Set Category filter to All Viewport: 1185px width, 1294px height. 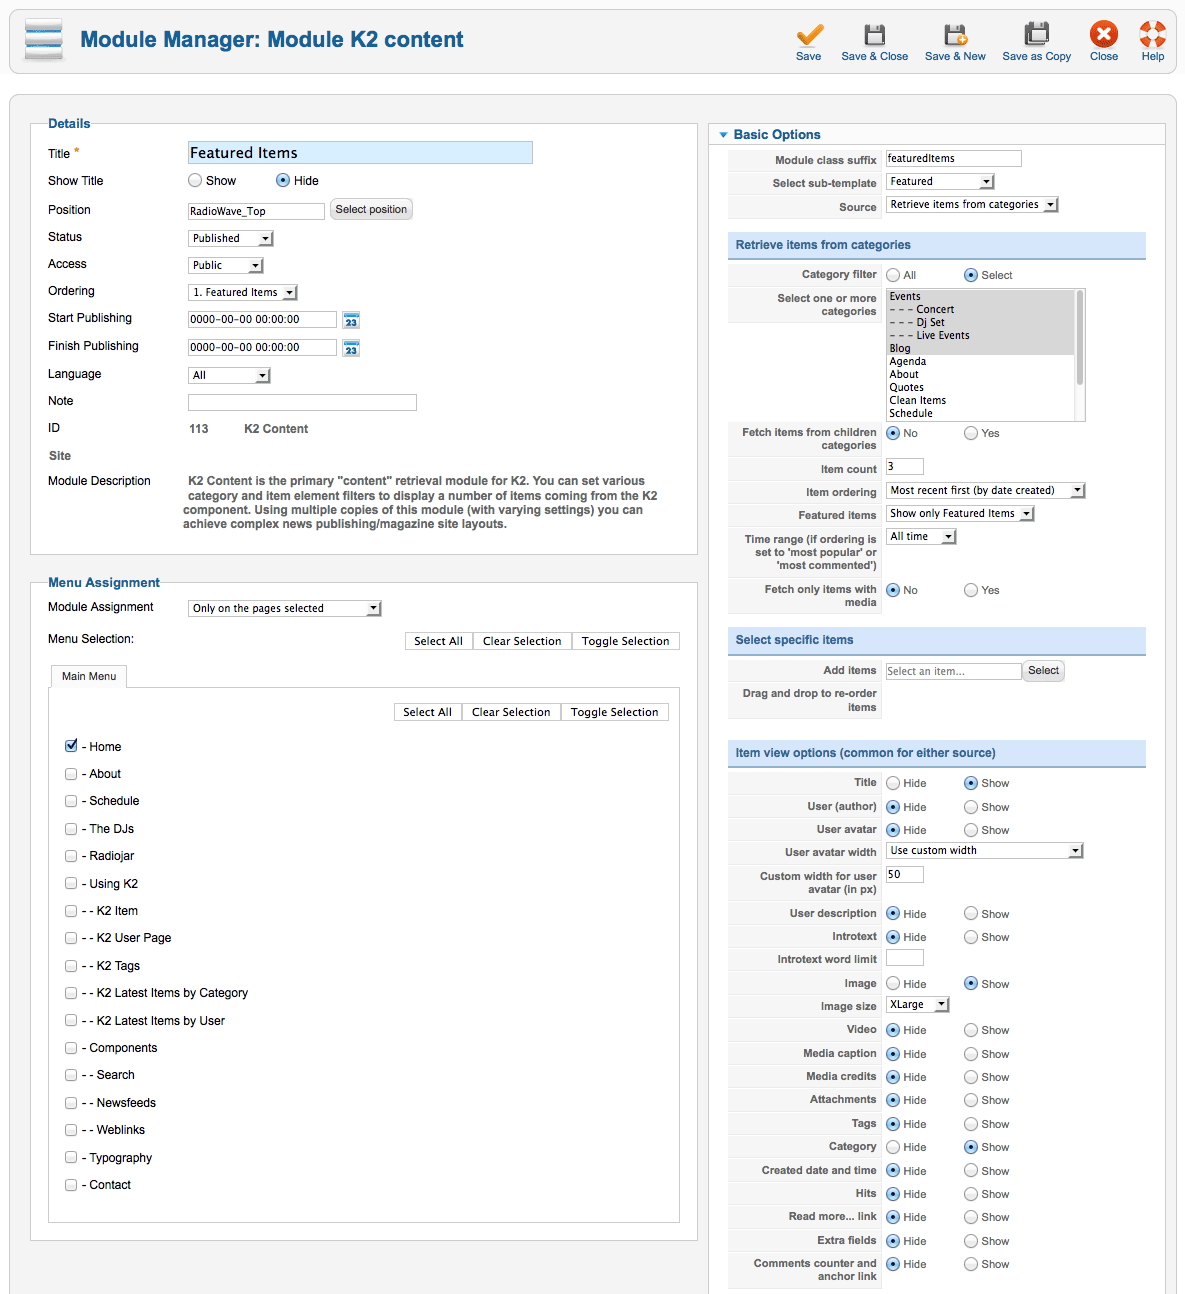point(893,275)
